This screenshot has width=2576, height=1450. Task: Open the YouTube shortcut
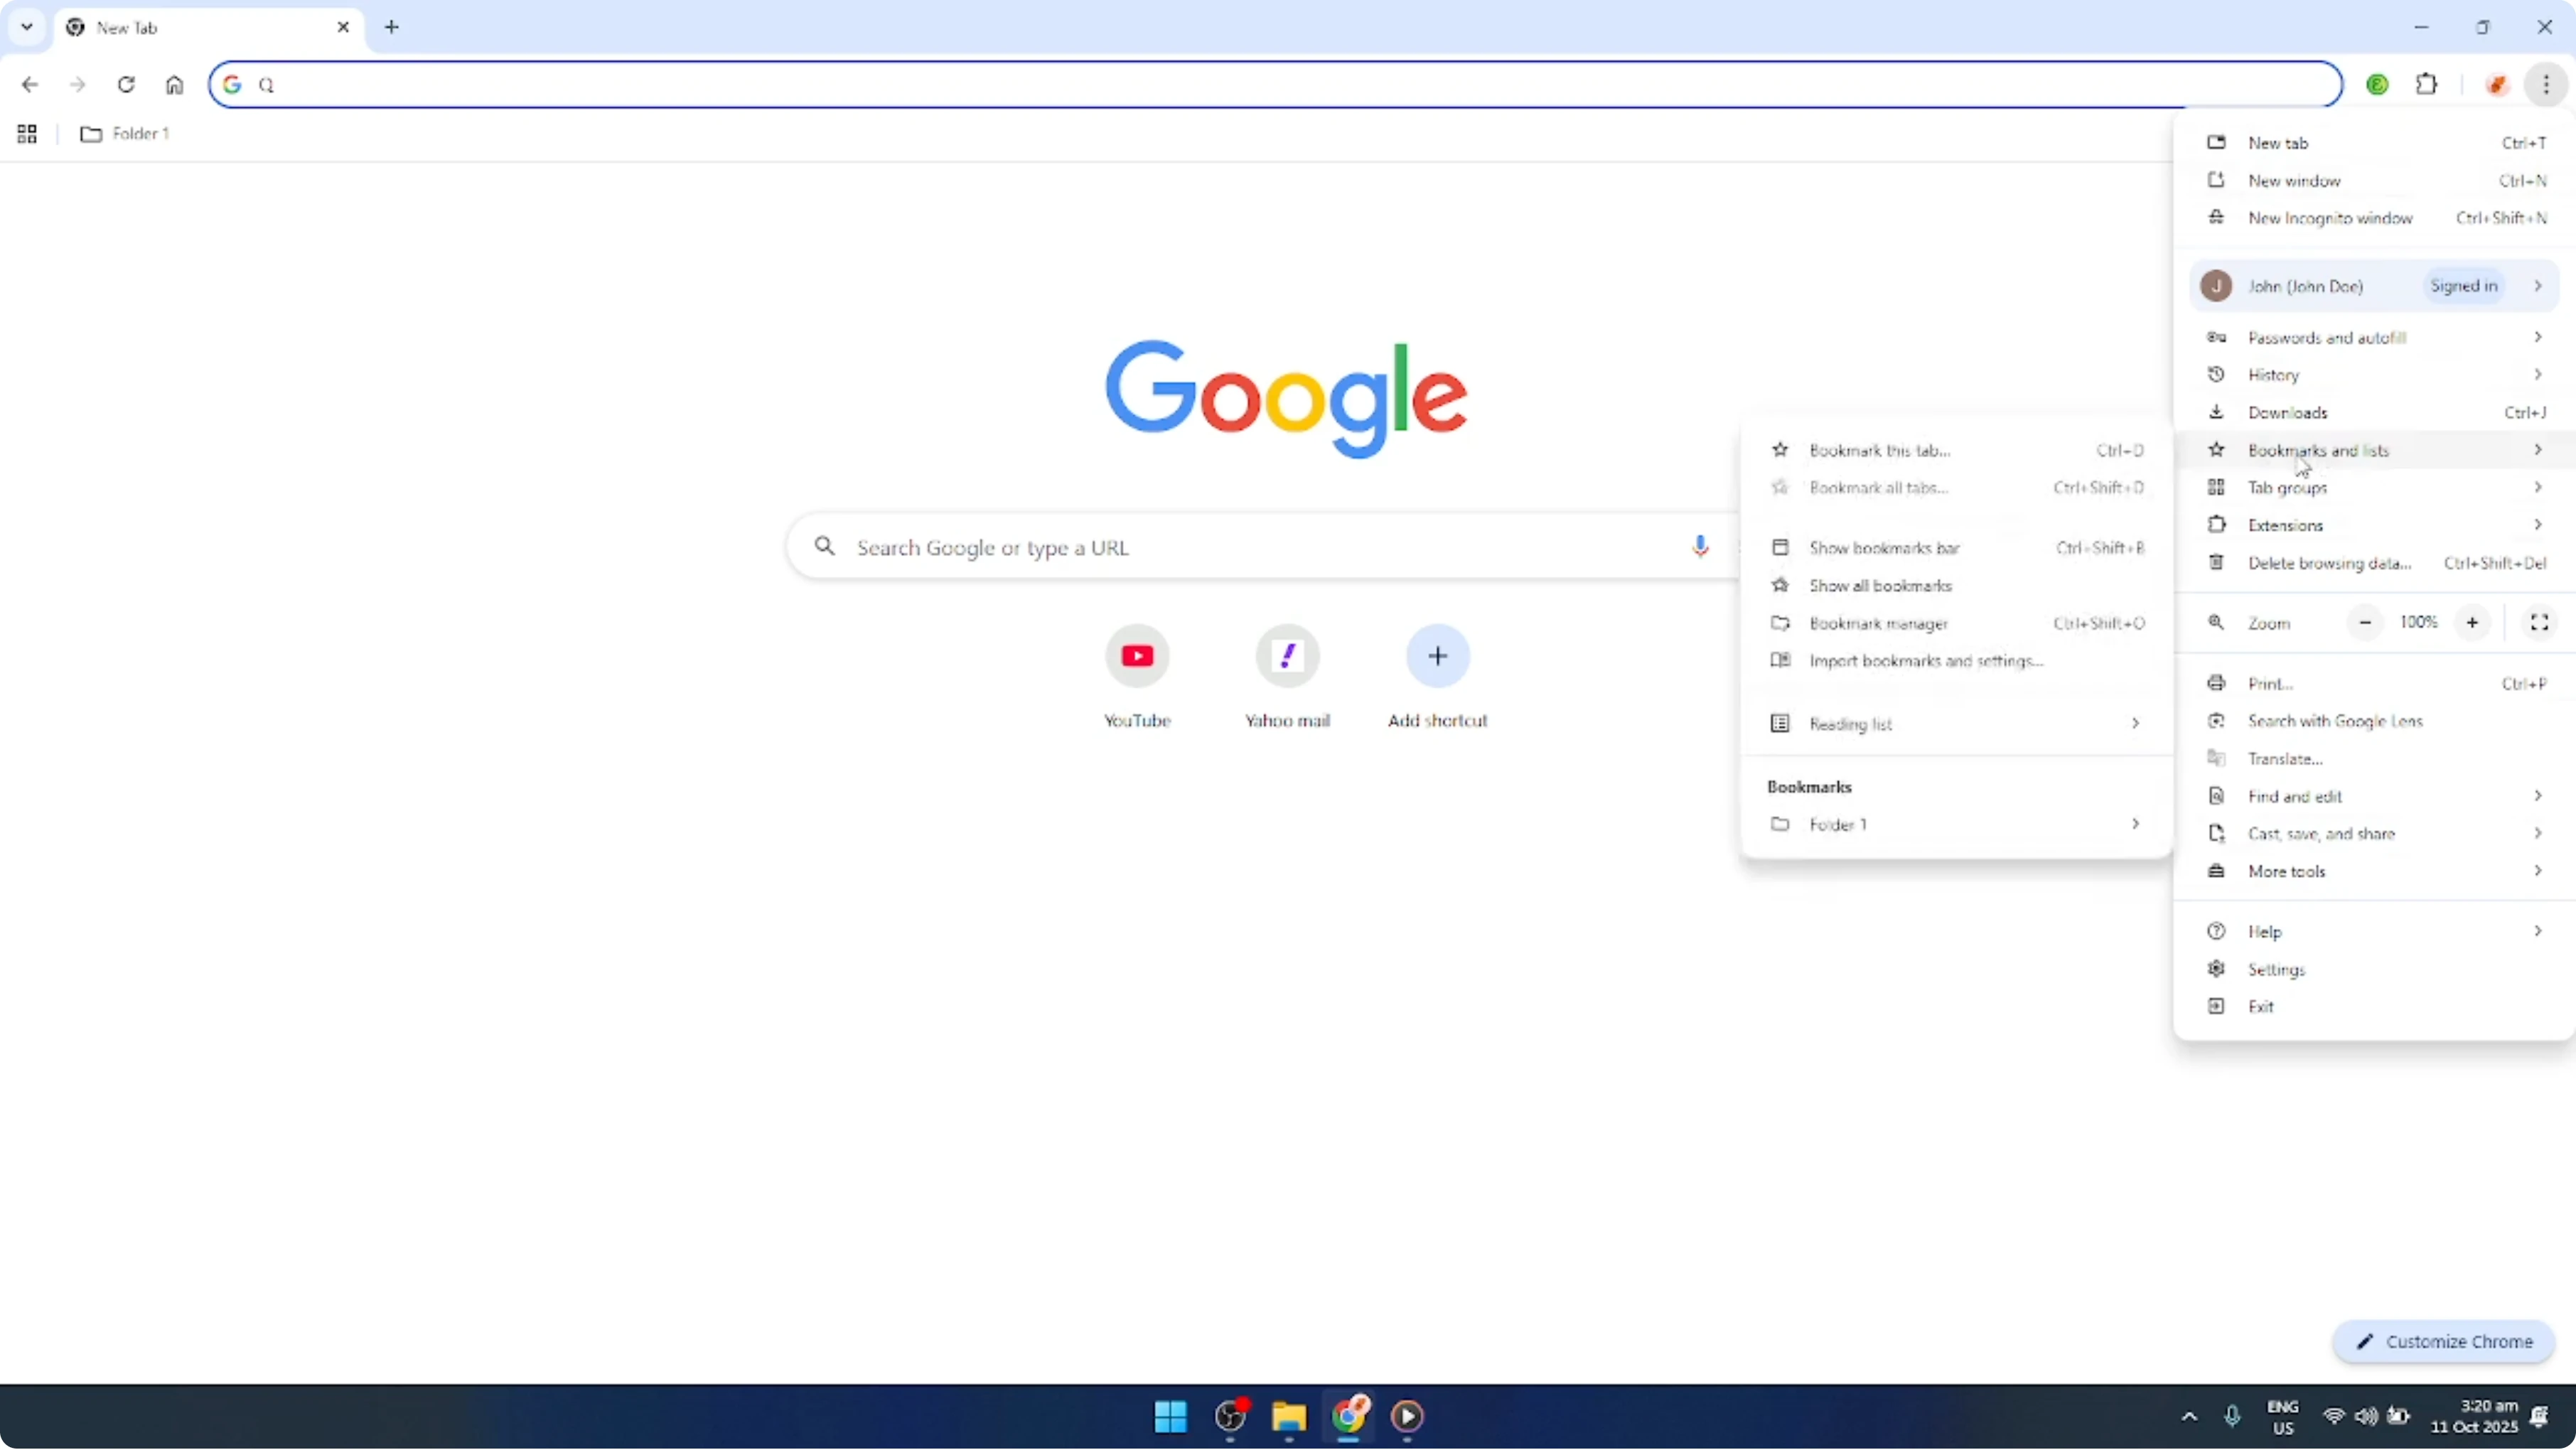tap(1137, 677)
